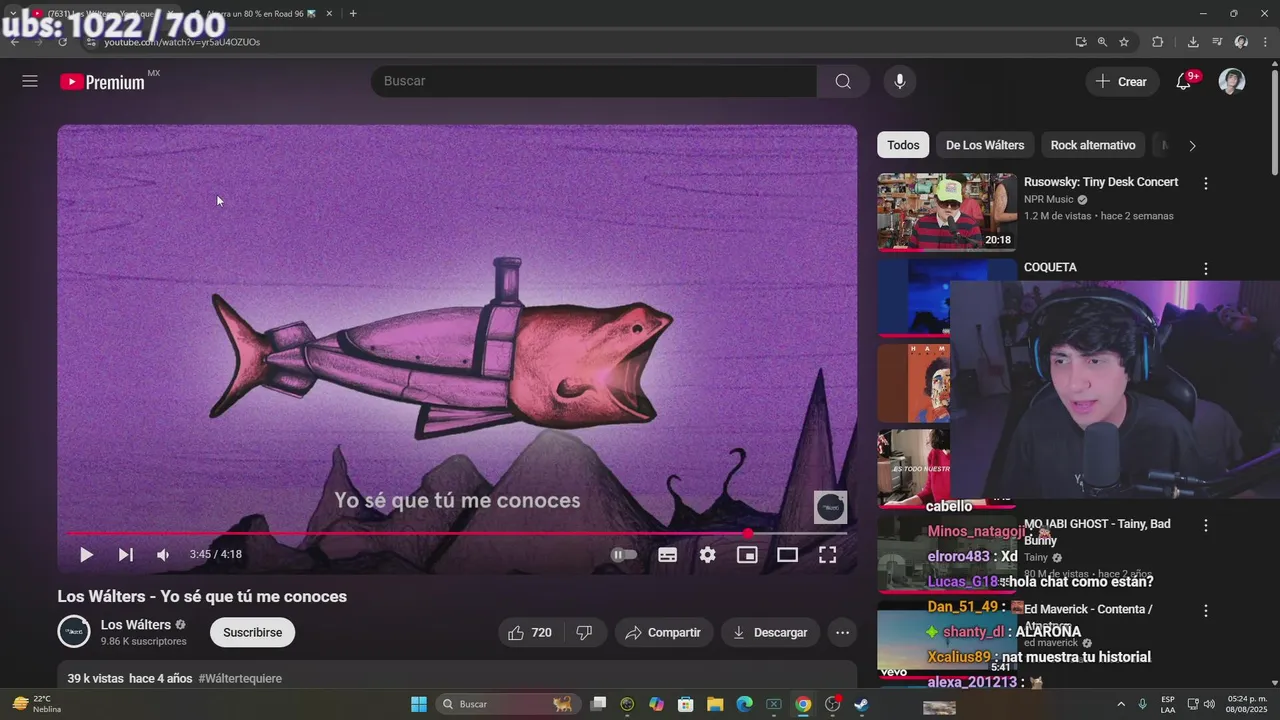
Task: Open the options menu for the Ed Maverick video
Action: click(1206, 610)
